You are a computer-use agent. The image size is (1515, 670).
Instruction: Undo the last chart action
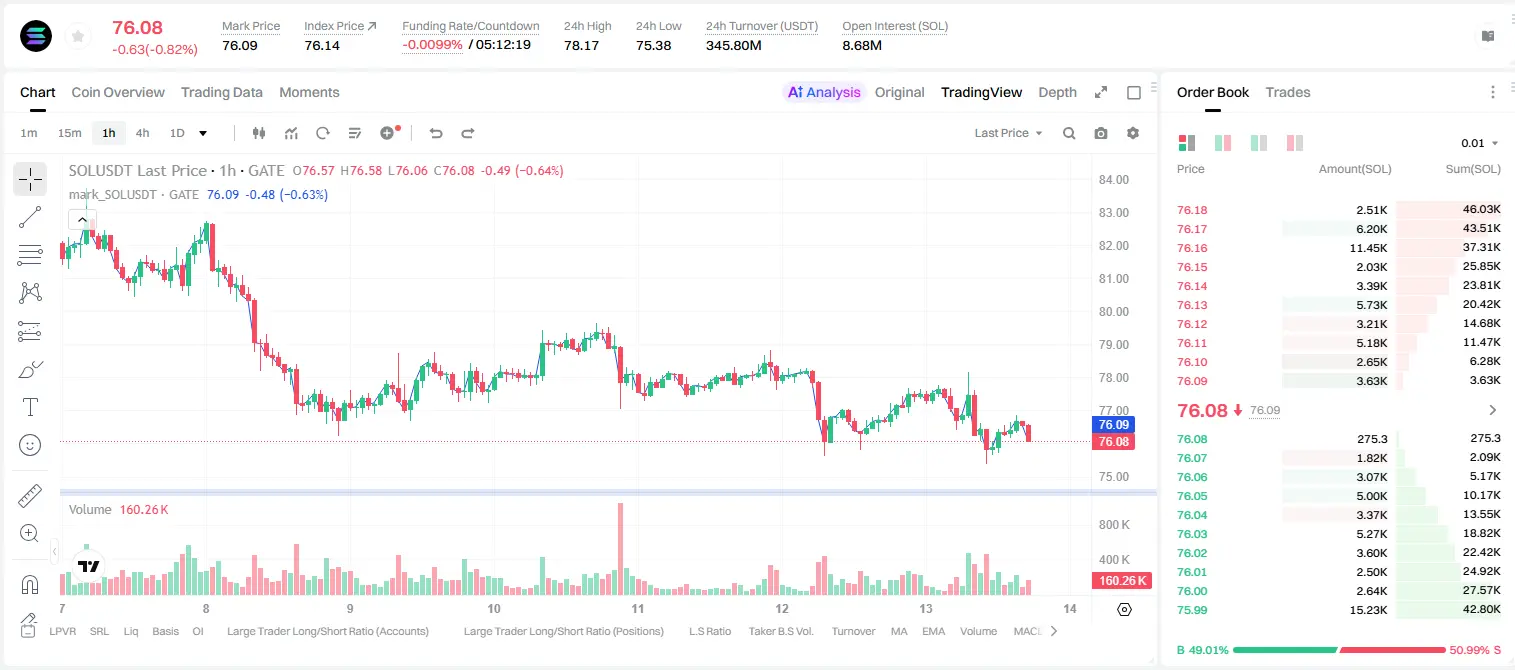[436, 133]
